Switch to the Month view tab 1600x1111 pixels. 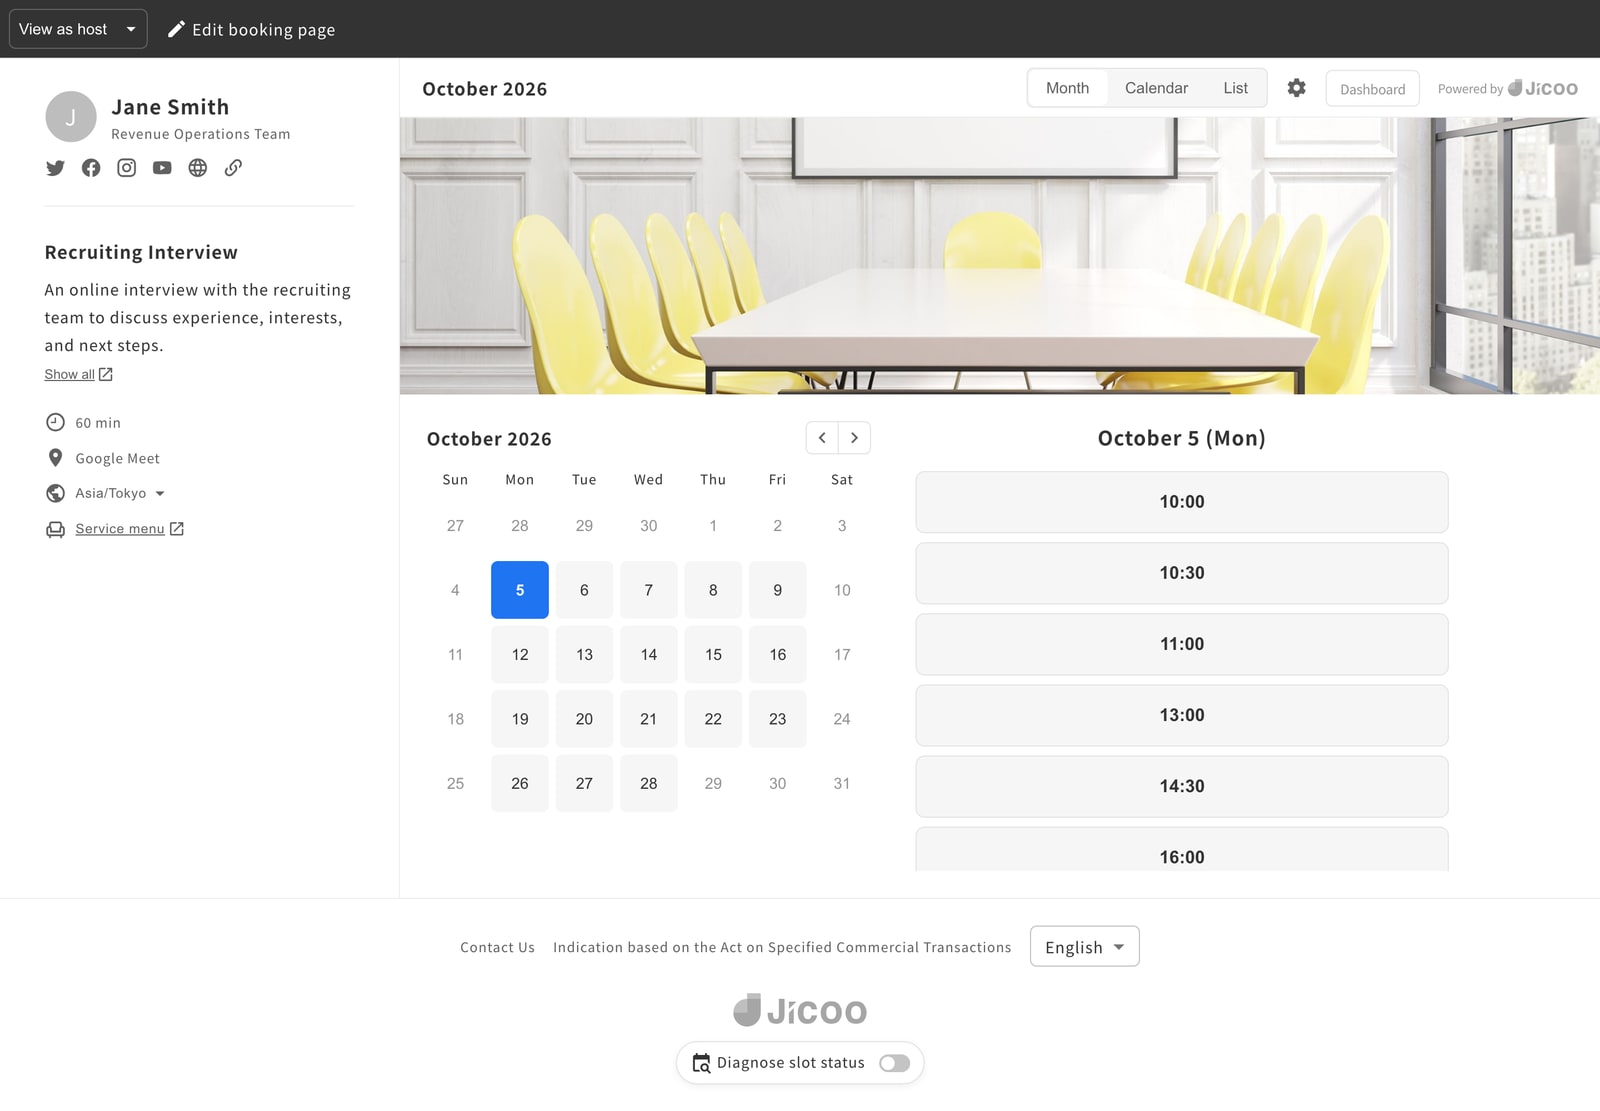[x=1067, y=88]
